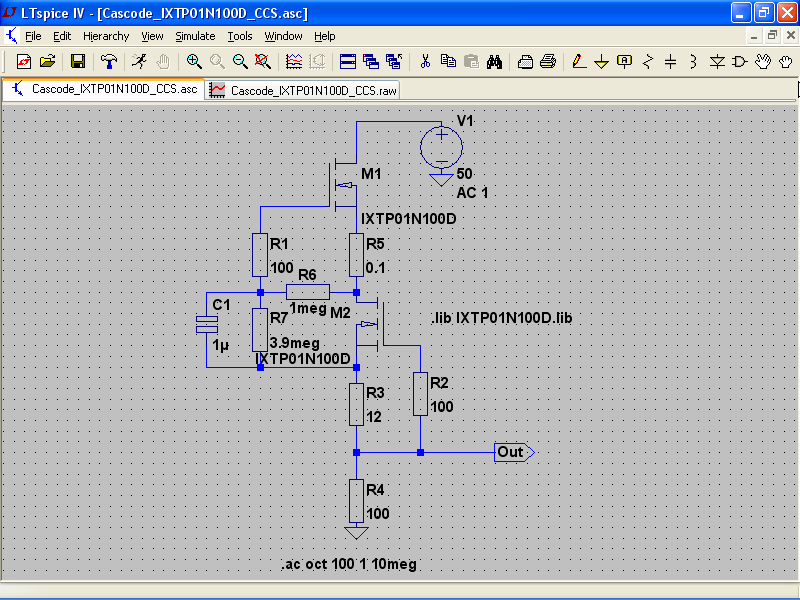
Task: Click the Find binoculars icon
Action: (x=494, y=62)
